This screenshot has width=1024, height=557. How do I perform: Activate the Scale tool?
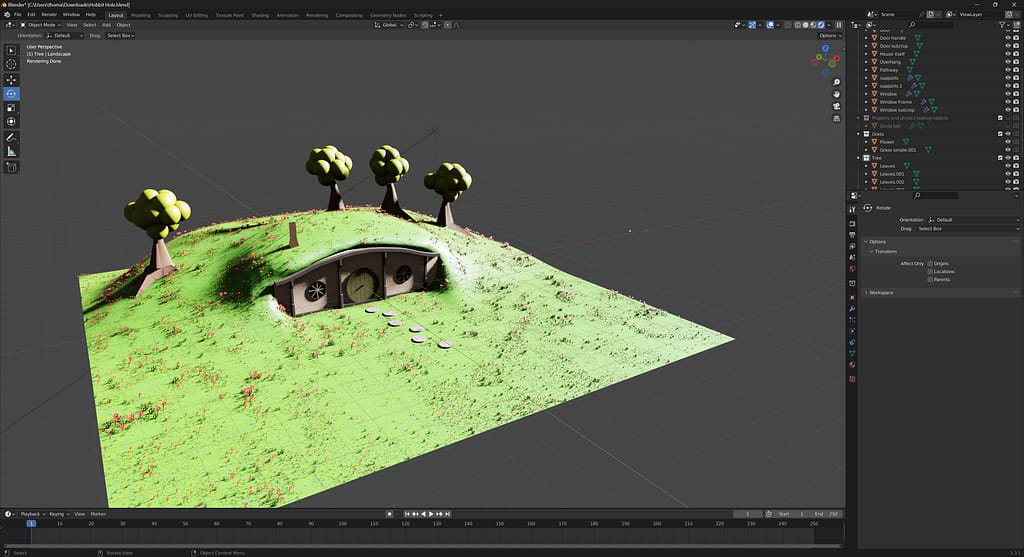[x=12, y=108]
